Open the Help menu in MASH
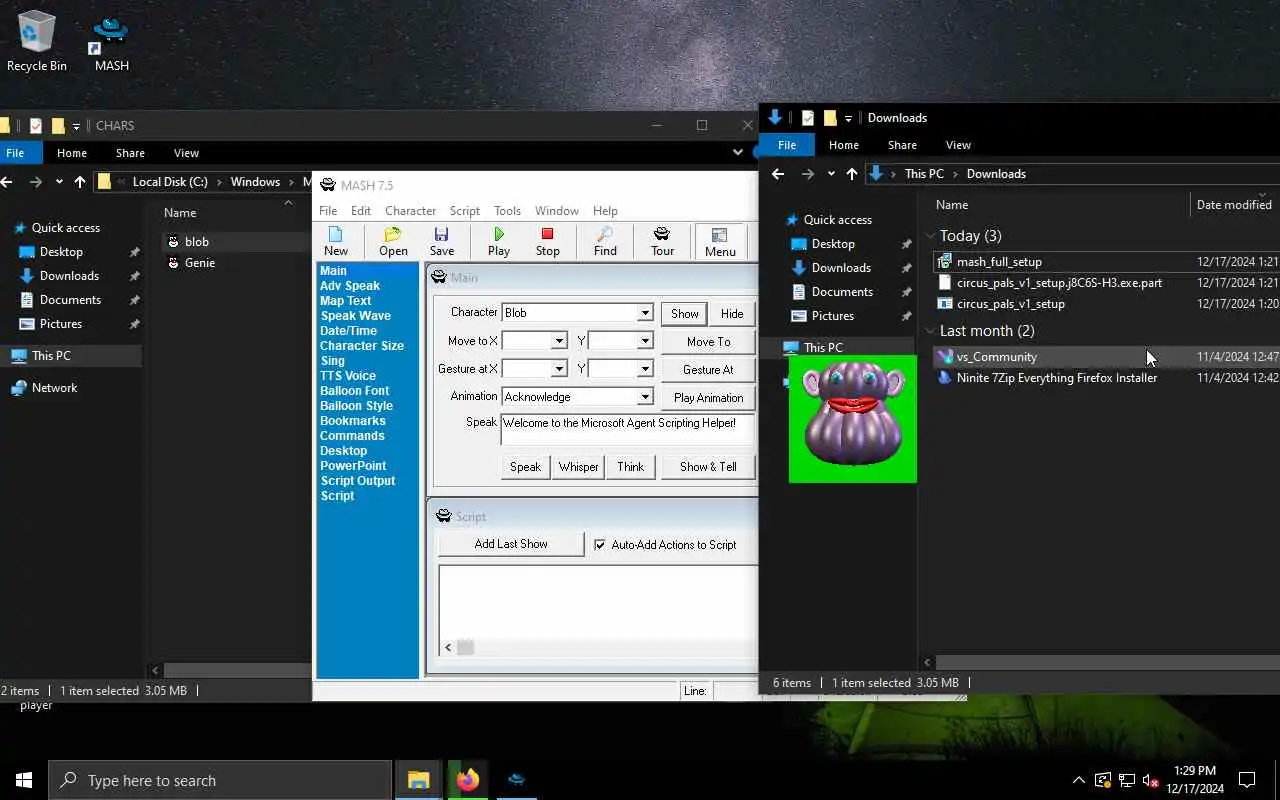The height and width of the screenshot is (800, 1280). pos(605,211)
